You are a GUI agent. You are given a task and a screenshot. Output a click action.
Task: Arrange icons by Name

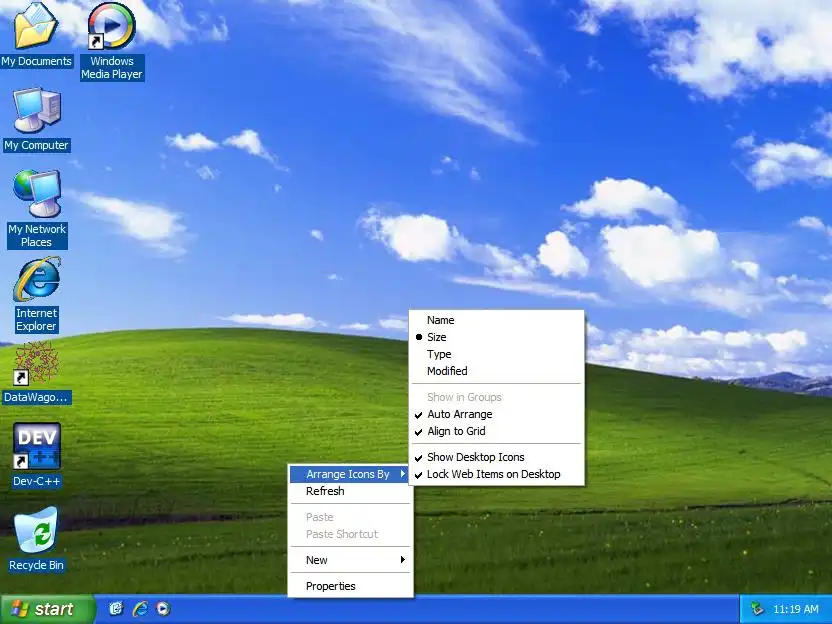pyautogui.click(x=497, y=320)
